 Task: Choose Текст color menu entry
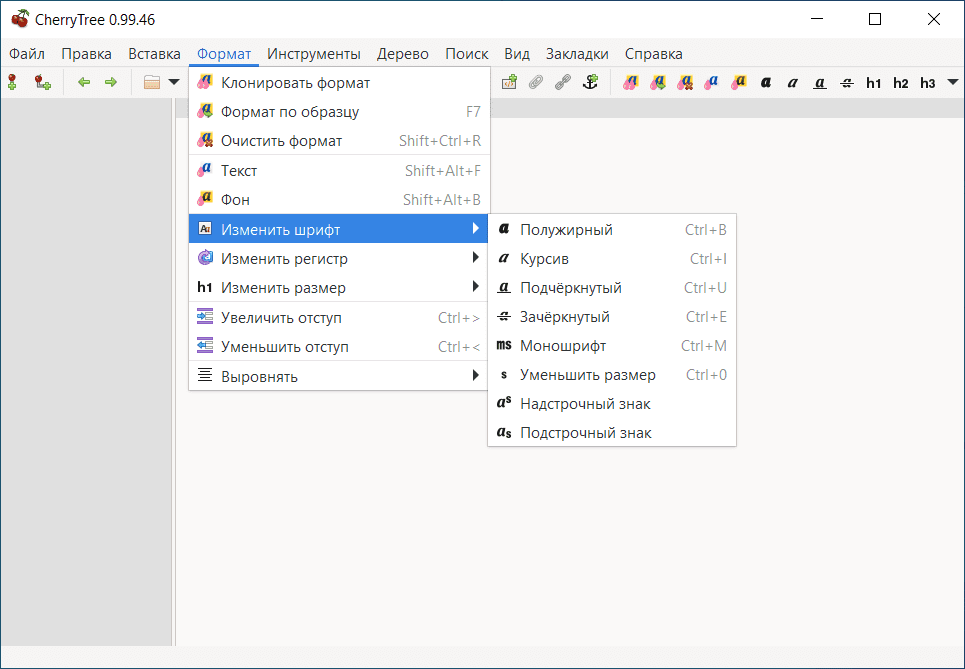339,170
